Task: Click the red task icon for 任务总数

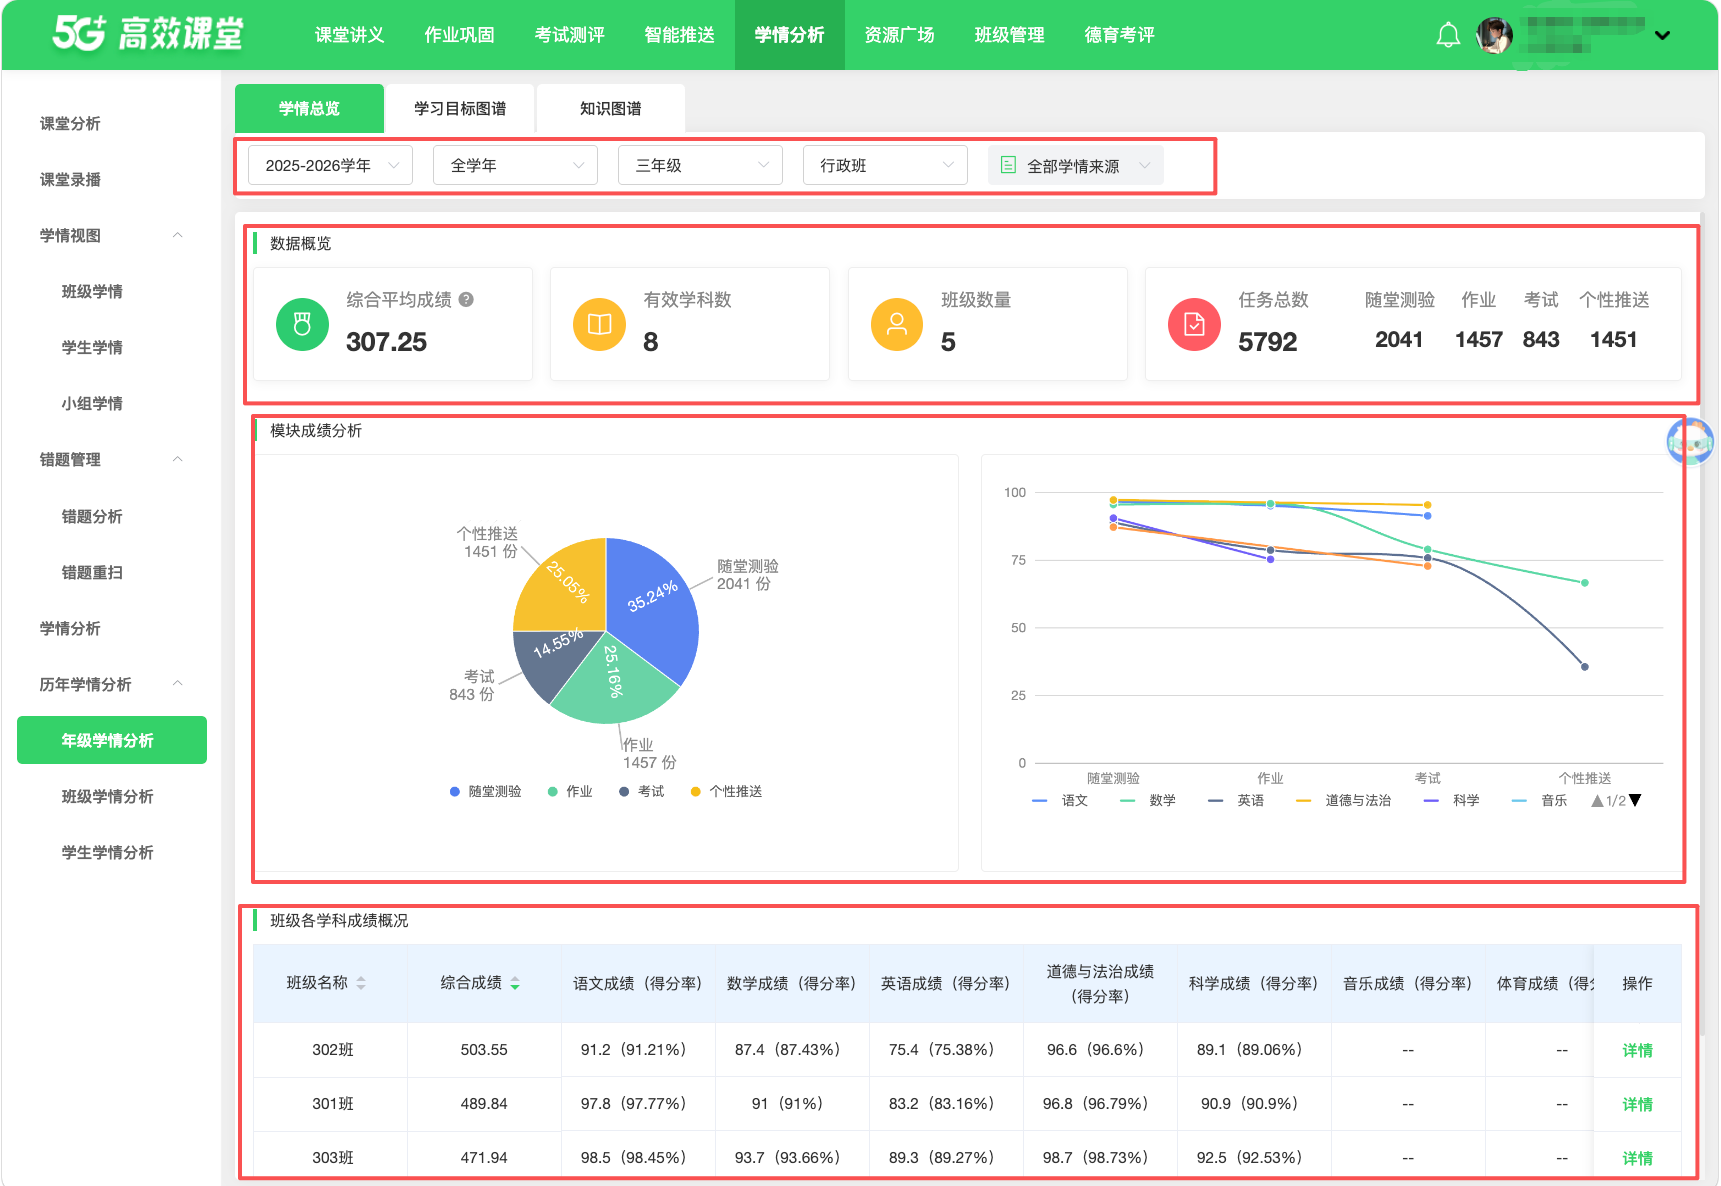Action: (x=1194, y=324)
